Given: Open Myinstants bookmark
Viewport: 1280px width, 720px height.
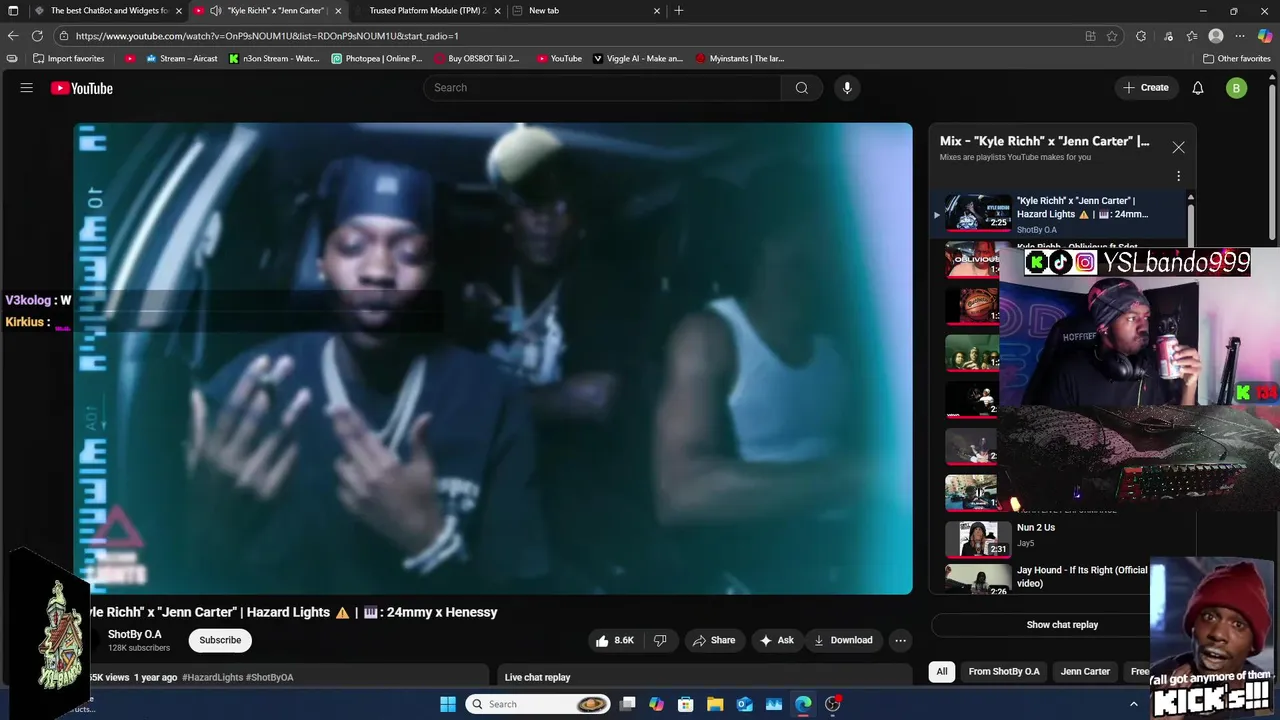Looking at the screenshot, I should 739,58.
